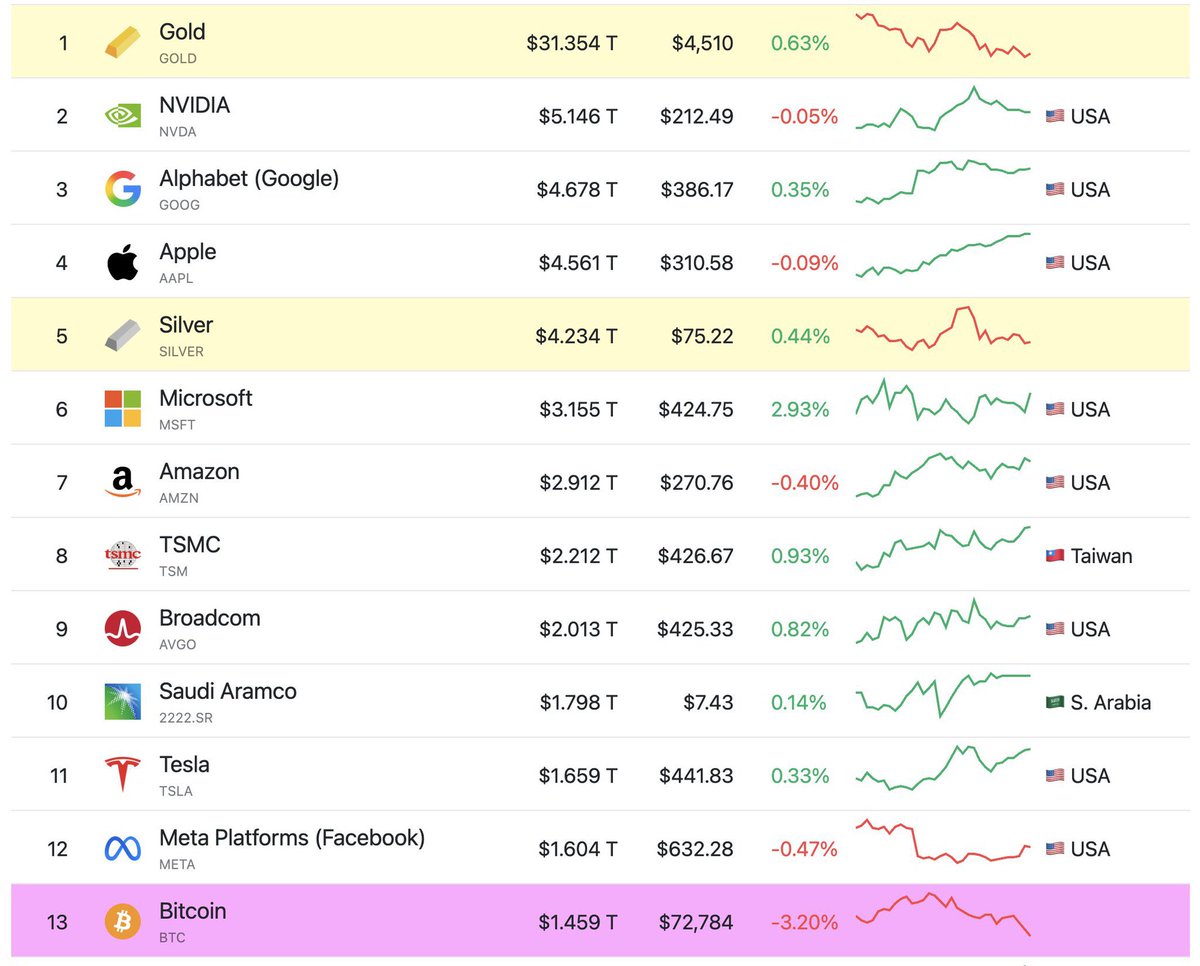Viewport: 1200px width, 966px height.
Task: Click Tesla market cap $1.659 T
Action: click(578, 775)
